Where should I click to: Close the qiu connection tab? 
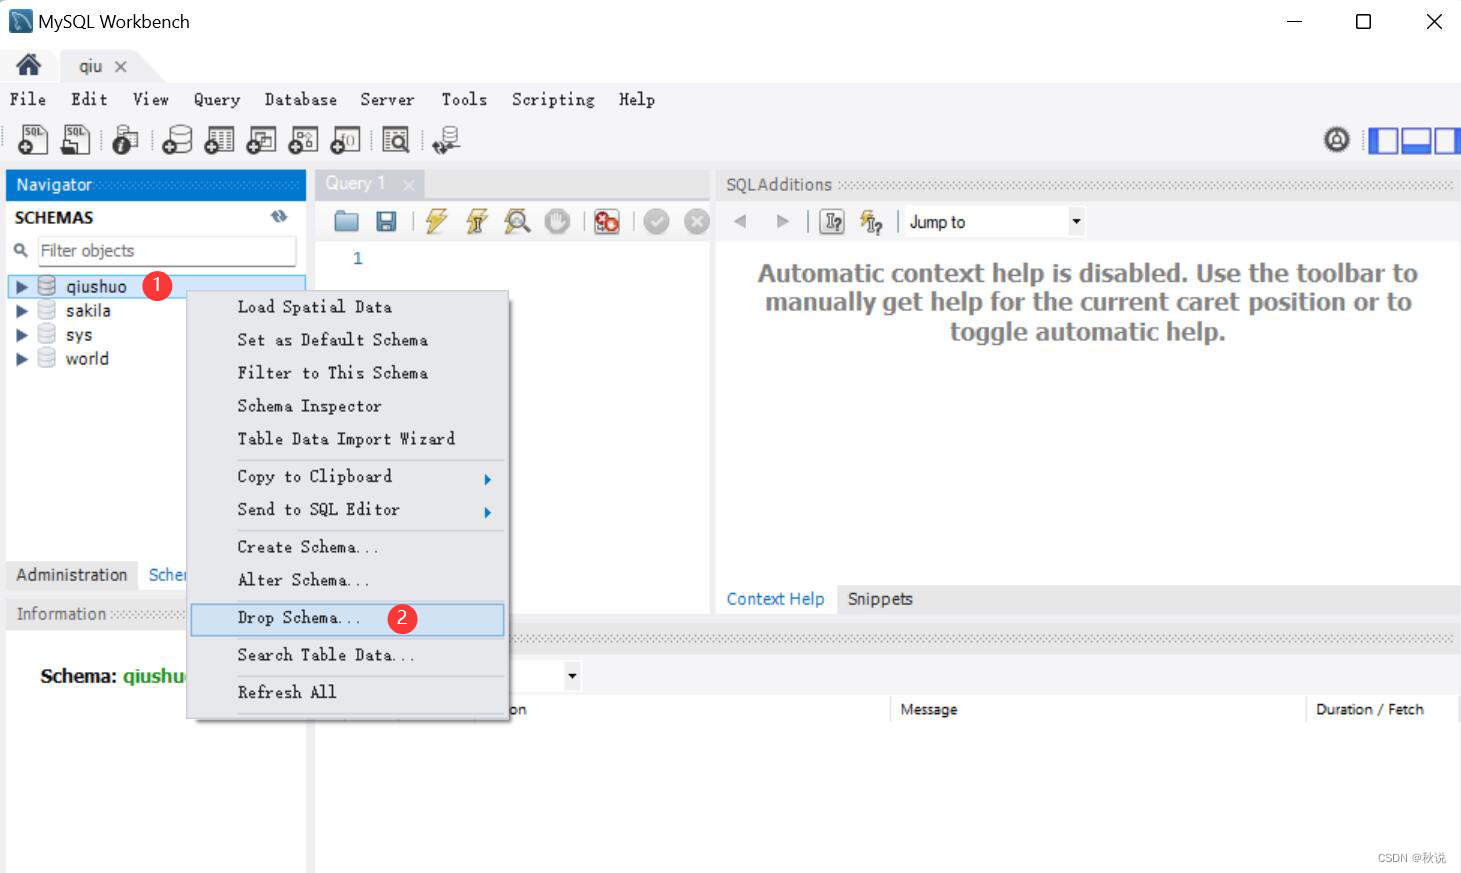[121, 67]
